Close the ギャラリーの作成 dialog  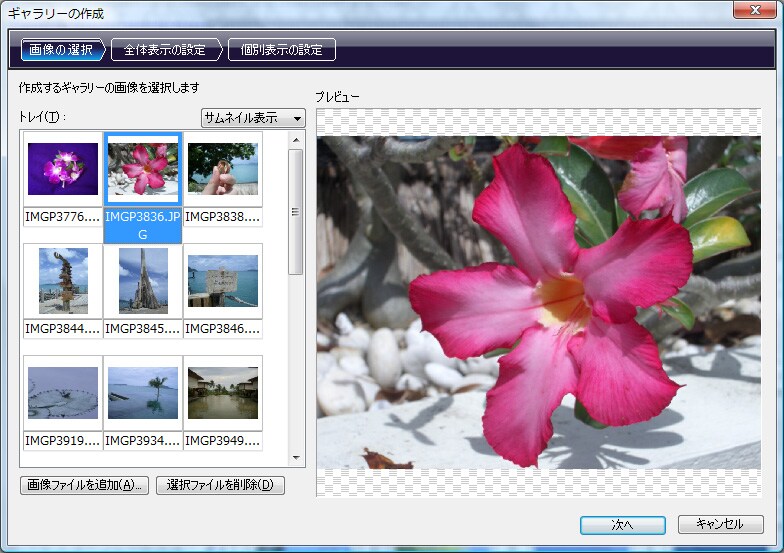pyautogui.click(x=755, y=10)
